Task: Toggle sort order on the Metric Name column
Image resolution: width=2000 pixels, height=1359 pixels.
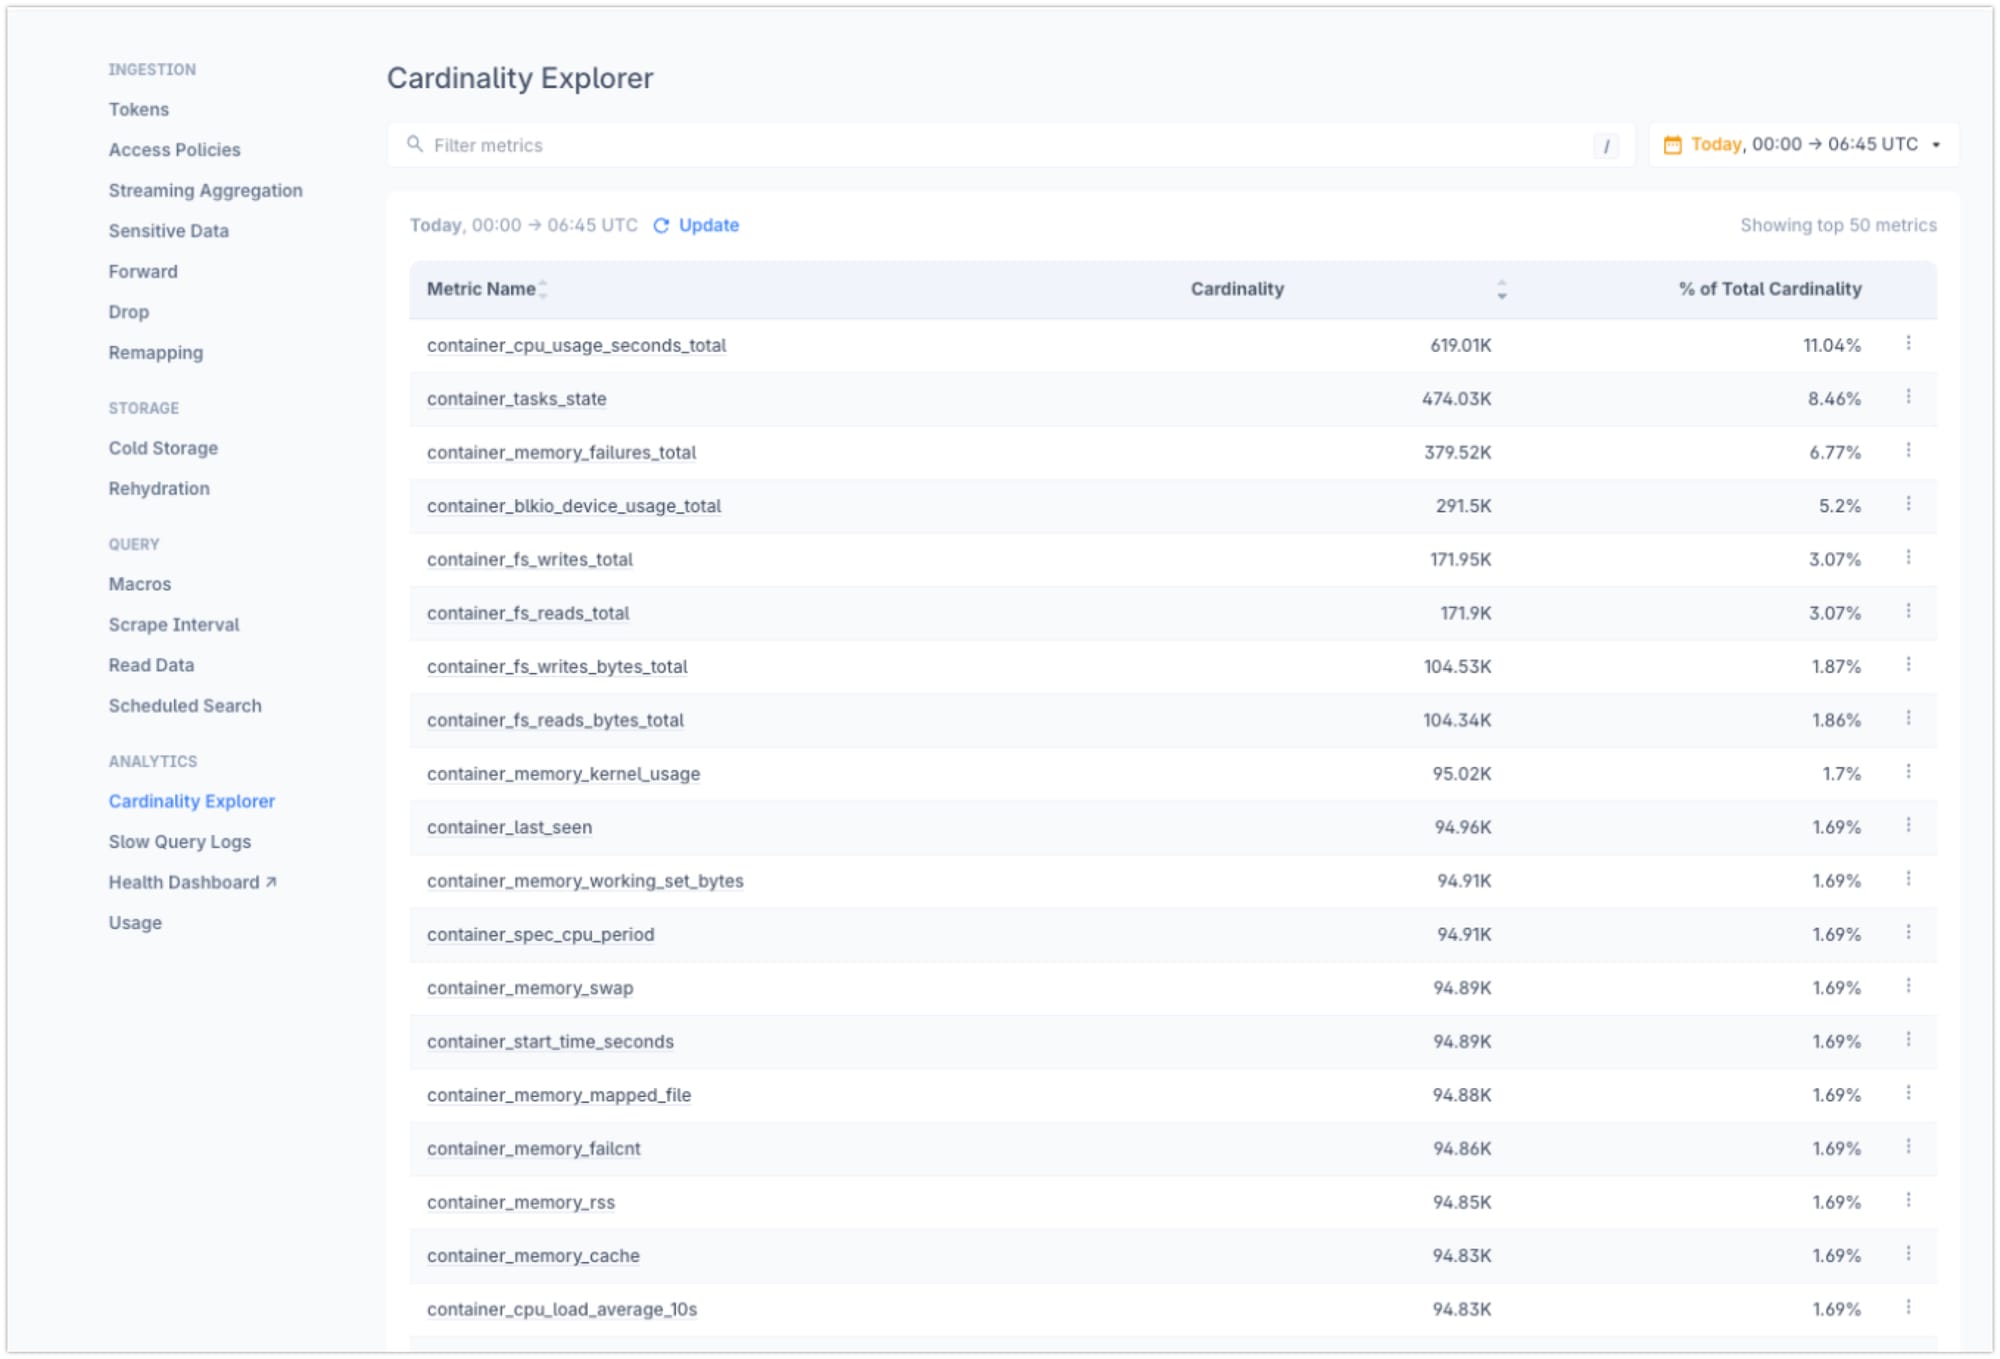Action: (544, 289)
